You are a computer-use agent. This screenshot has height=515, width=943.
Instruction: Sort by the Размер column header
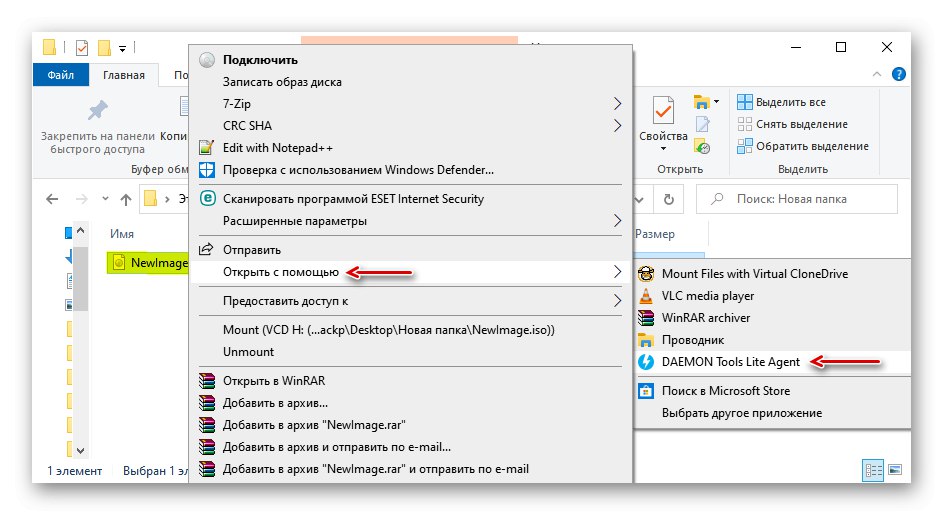pyautogui.click(x=655, y=234)
